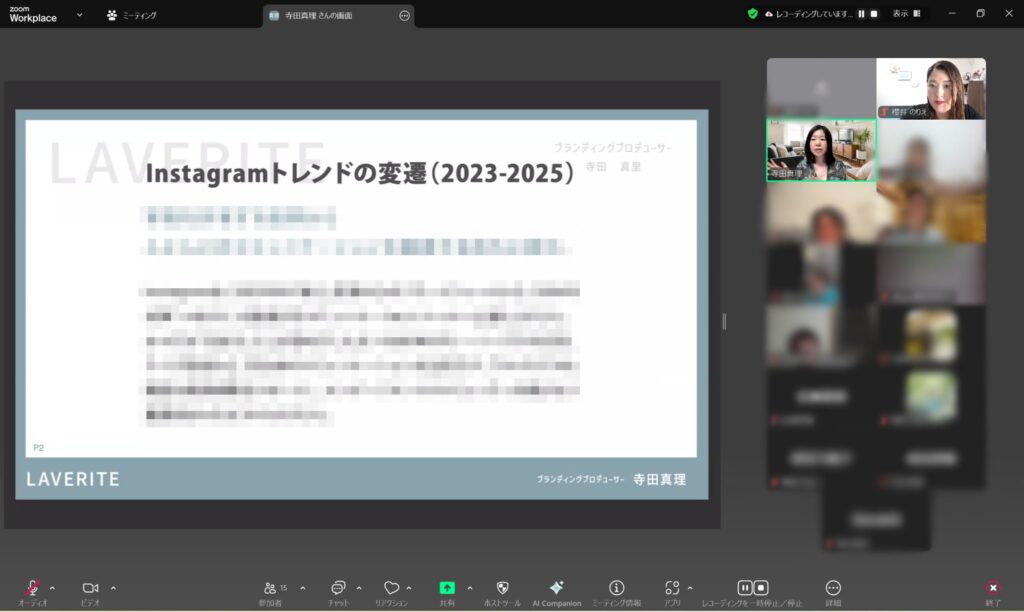Click the recording status text レコーディングしています
Viewport: 1024px width, 612px height.
[814, 14]
